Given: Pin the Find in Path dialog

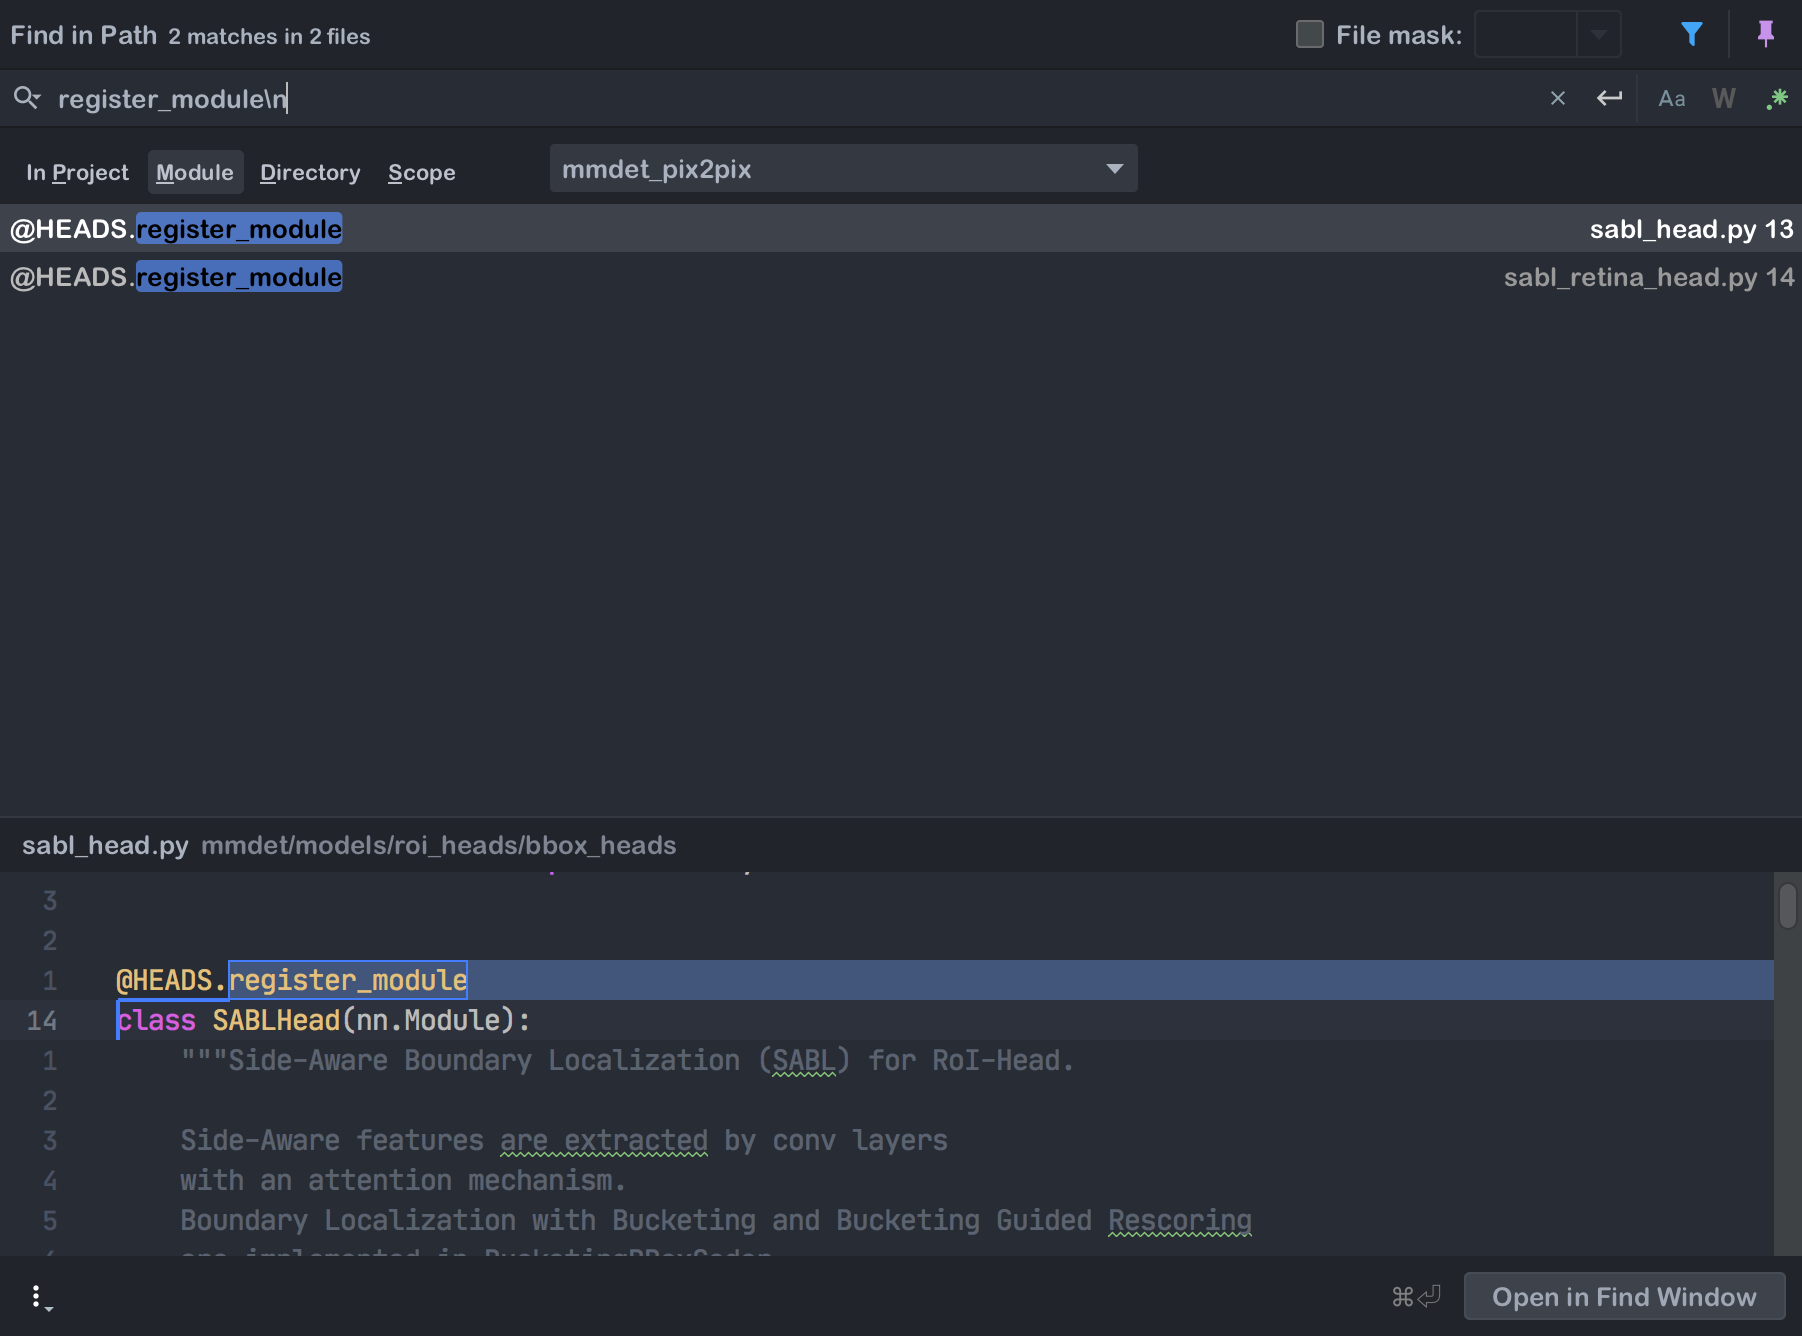Looking at the screenshot, I should click(1765, 33).
